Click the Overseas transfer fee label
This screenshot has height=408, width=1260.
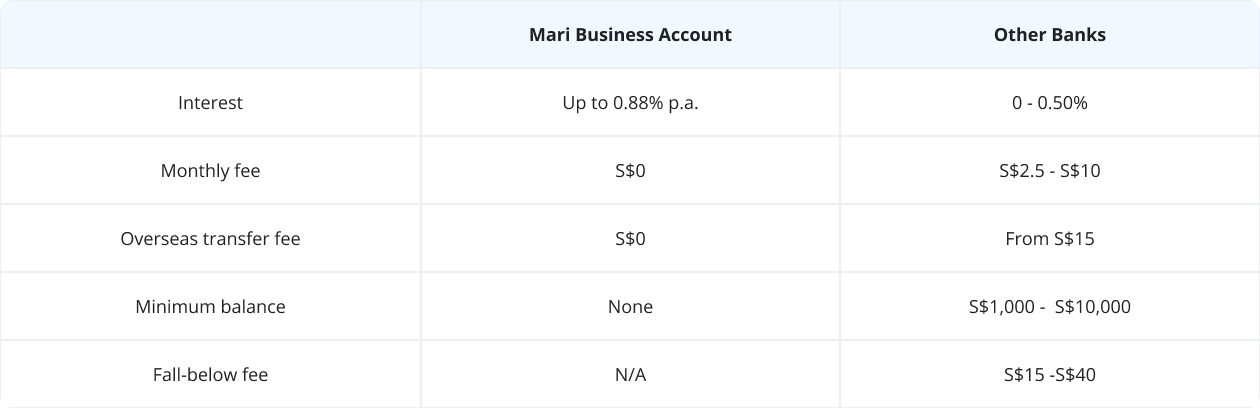[210, 239]
